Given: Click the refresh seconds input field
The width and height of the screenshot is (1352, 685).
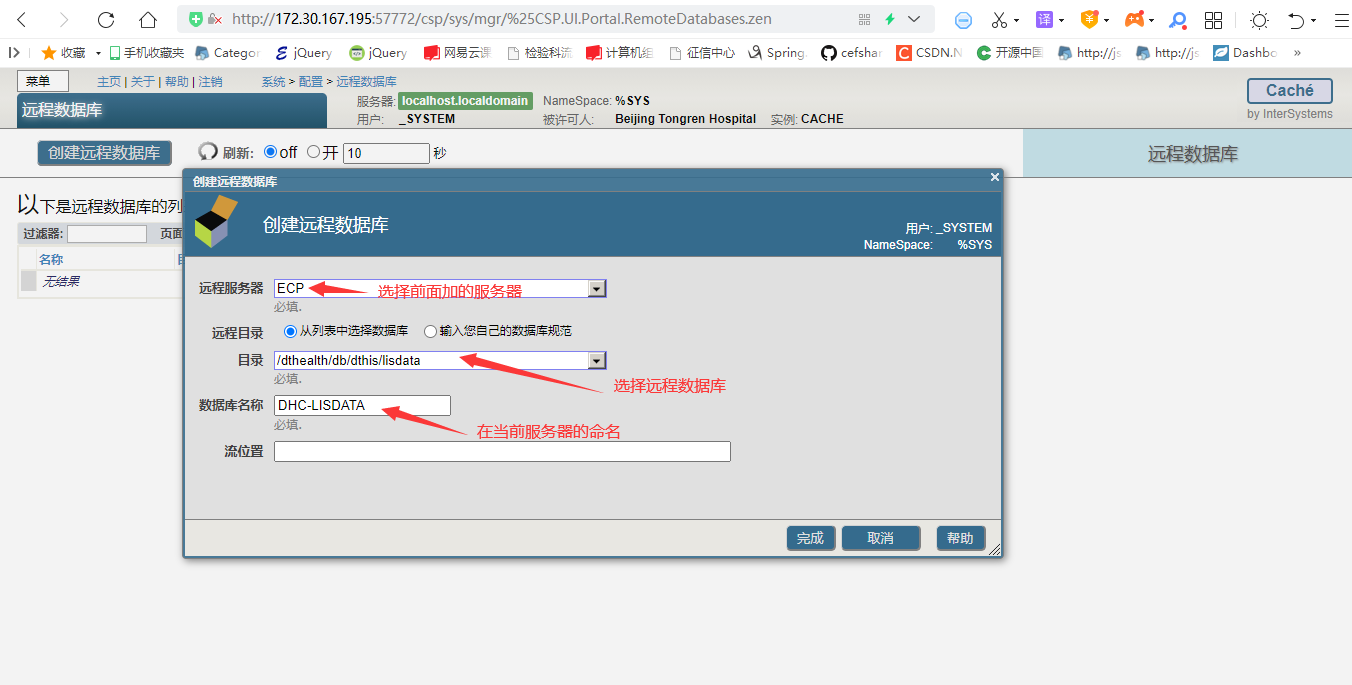Looking at the screenshot, I should [x=386, y=153].
